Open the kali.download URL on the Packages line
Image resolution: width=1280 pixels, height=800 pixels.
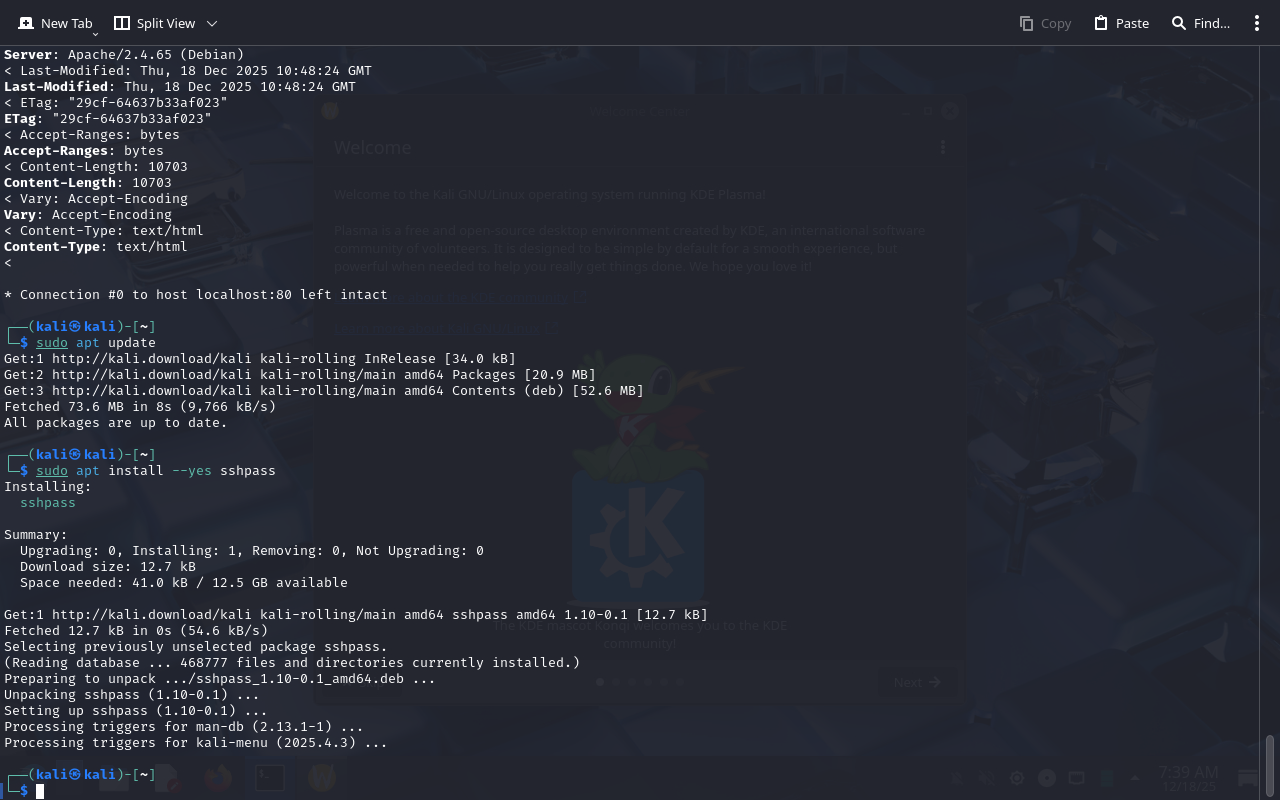point(147,375)
